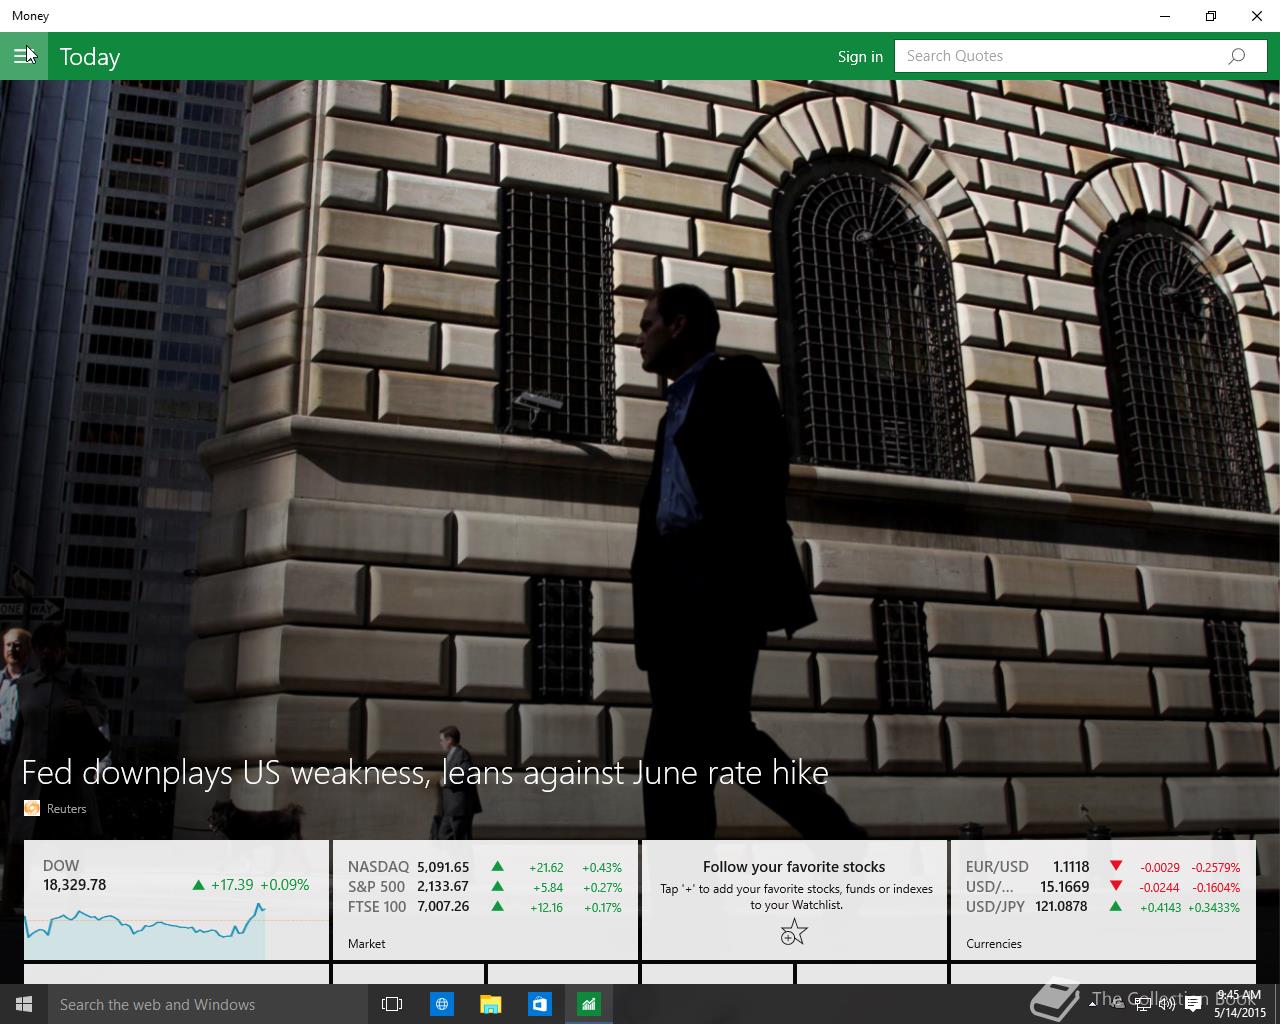Click the taskbar clock showing 9:45 AM

click(1240, 1004)
